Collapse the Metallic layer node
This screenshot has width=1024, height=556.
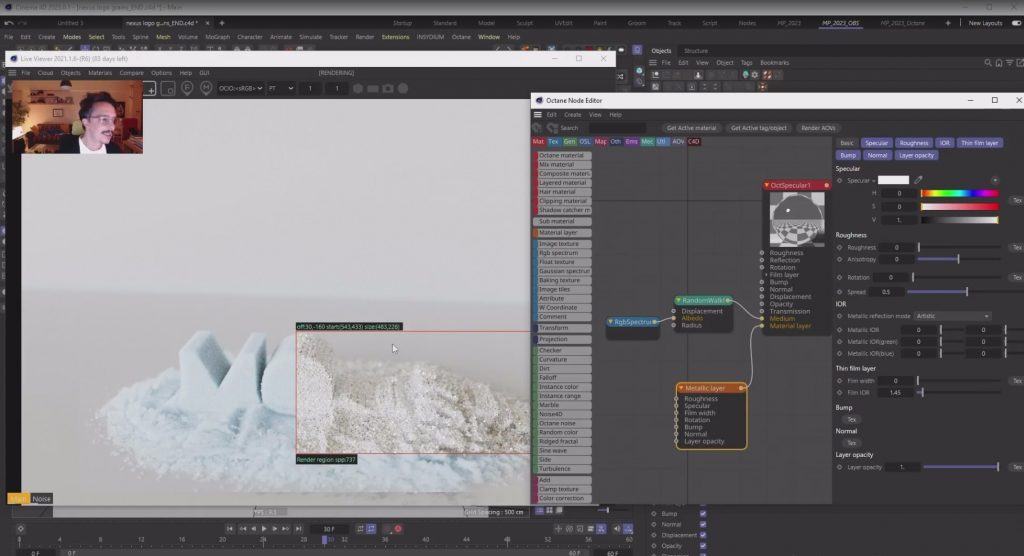pos(681,388)
